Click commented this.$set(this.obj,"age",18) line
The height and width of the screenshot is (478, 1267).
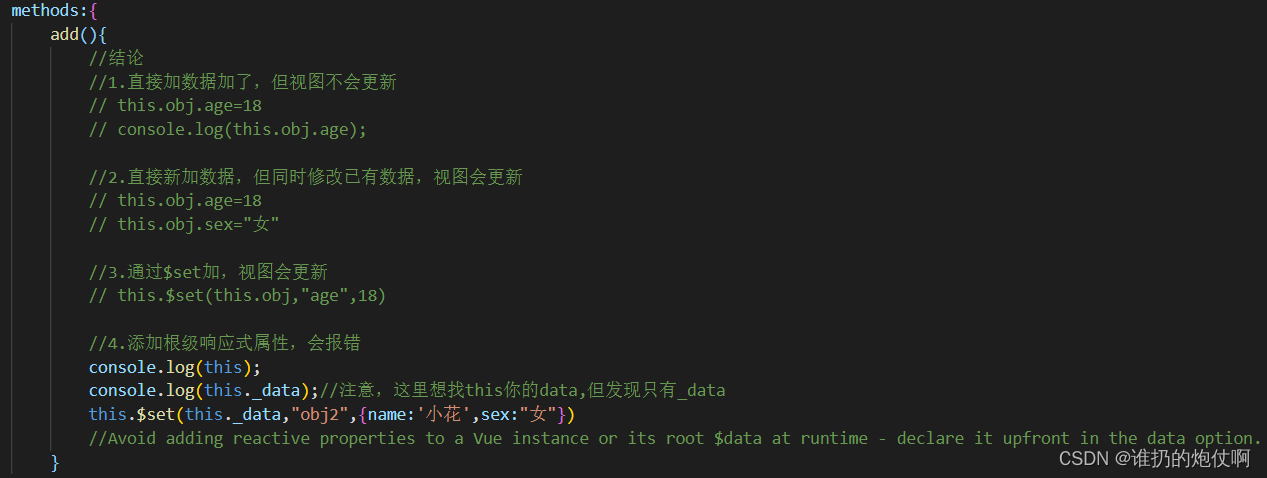coord(238,295)
